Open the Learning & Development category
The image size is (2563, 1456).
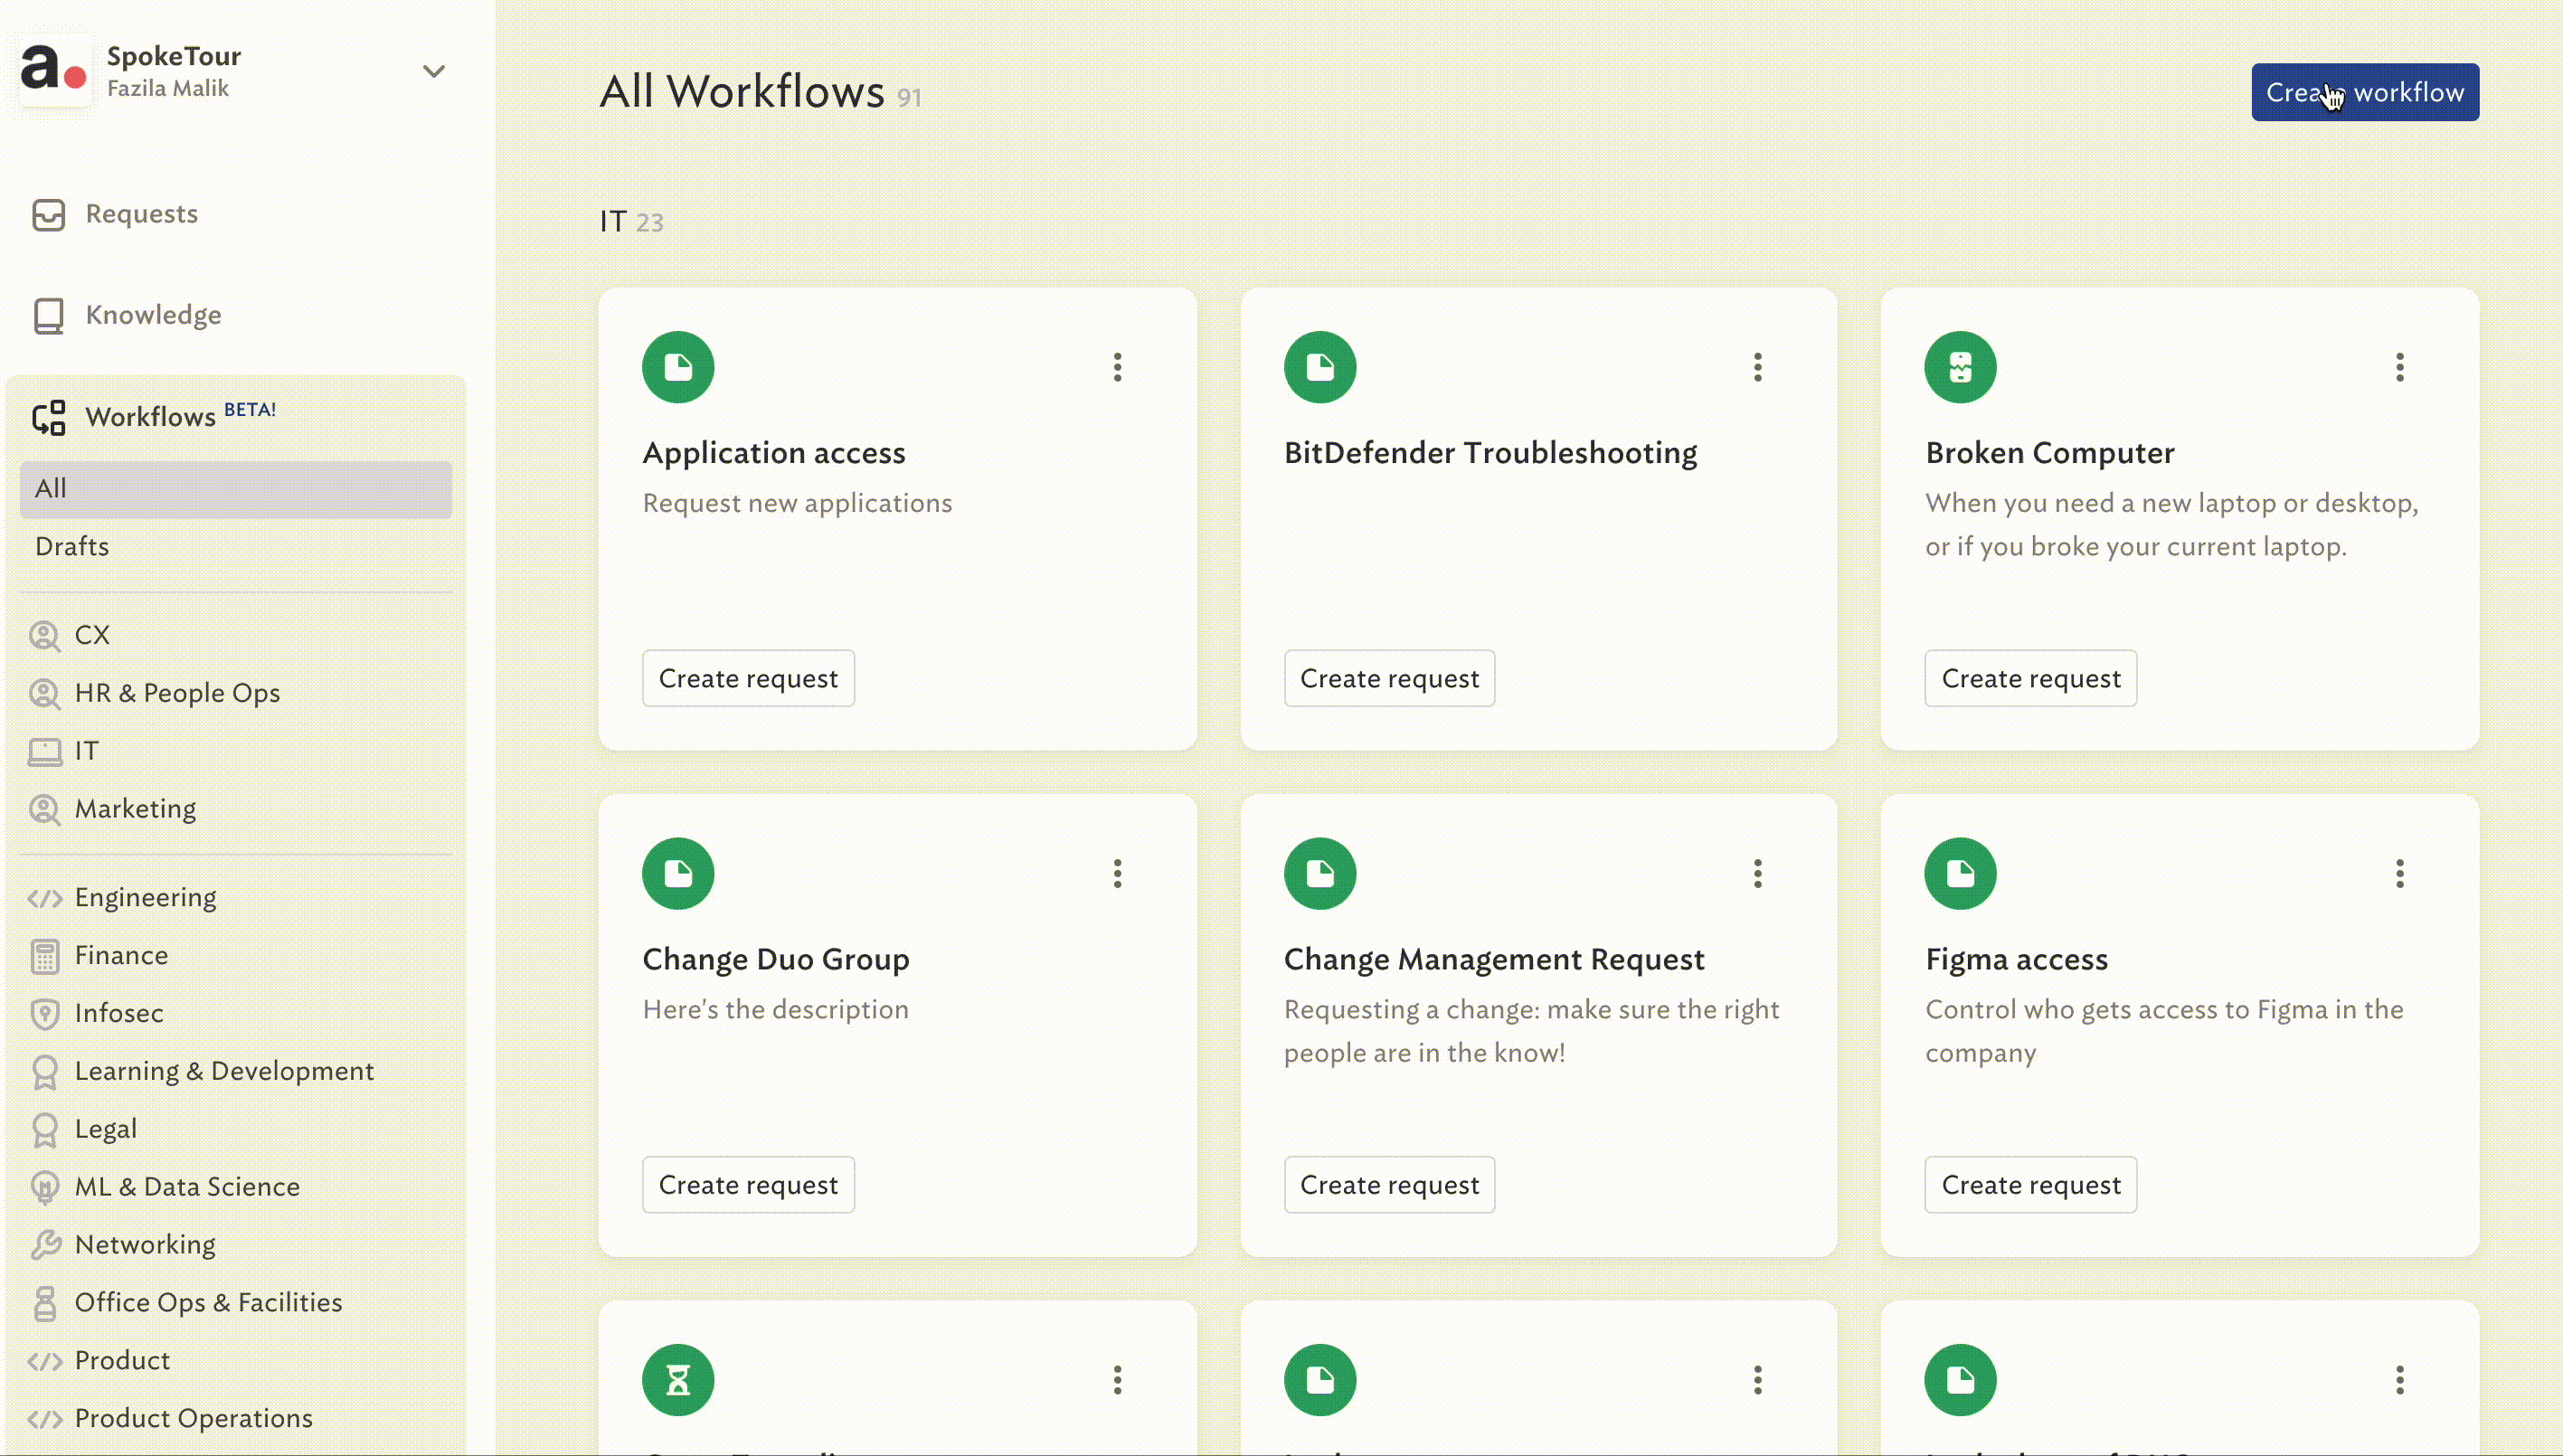(224, 1071)
